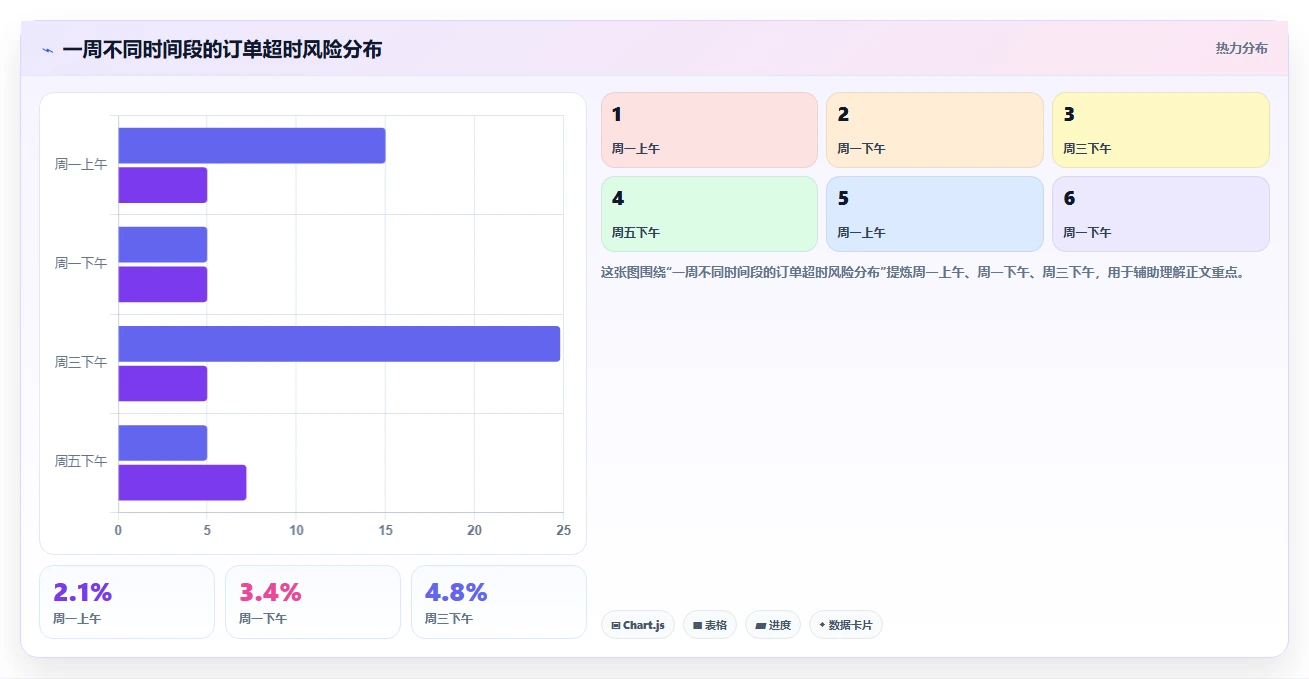
Task: Open ranking card 4 周五下午
Action: tap(709, 214)
